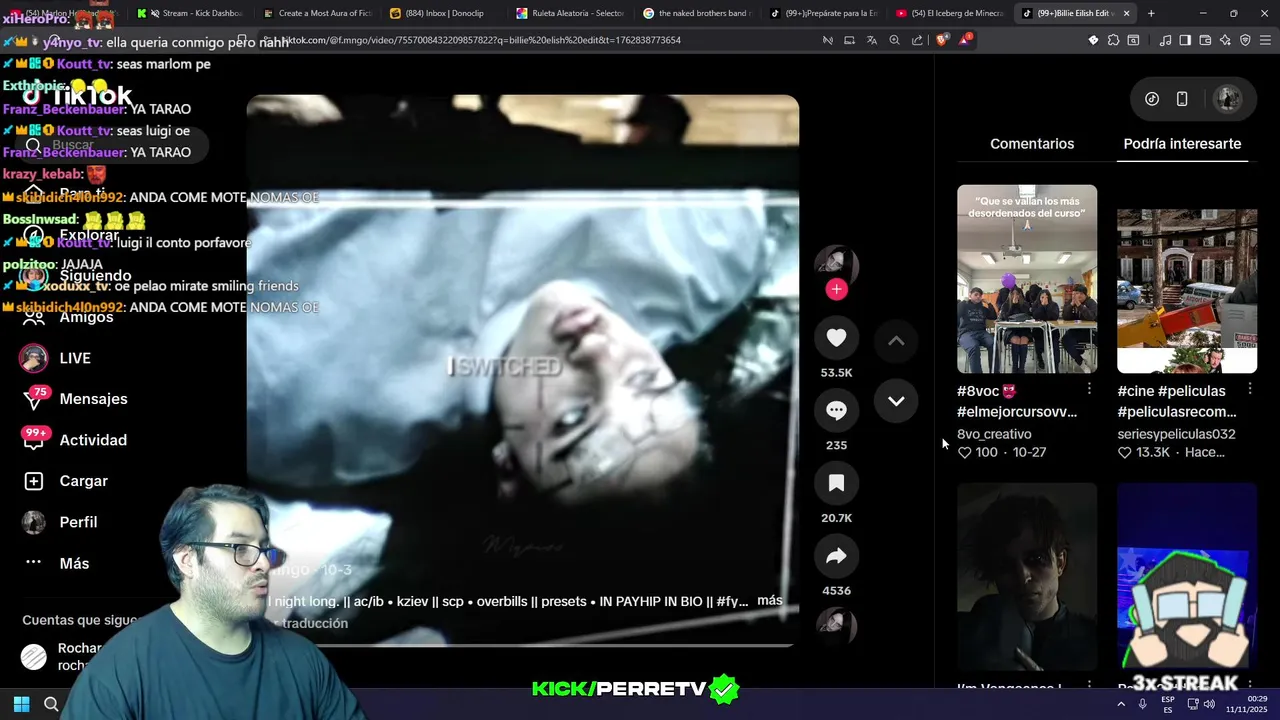The width and height of the screenshot is (1280, 720).
Task: Open a new browser tab
Action: 1151,13
